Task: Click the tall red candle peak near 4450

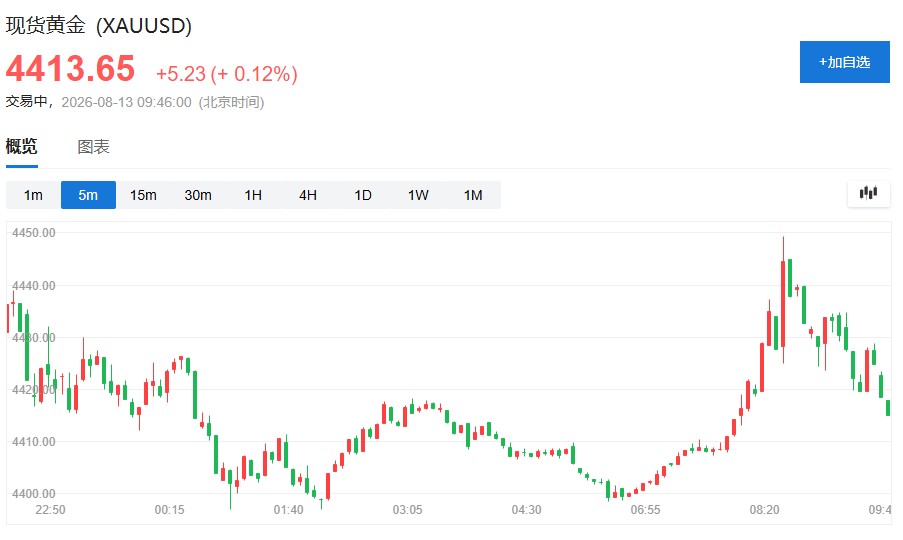Action: point(783,299)
